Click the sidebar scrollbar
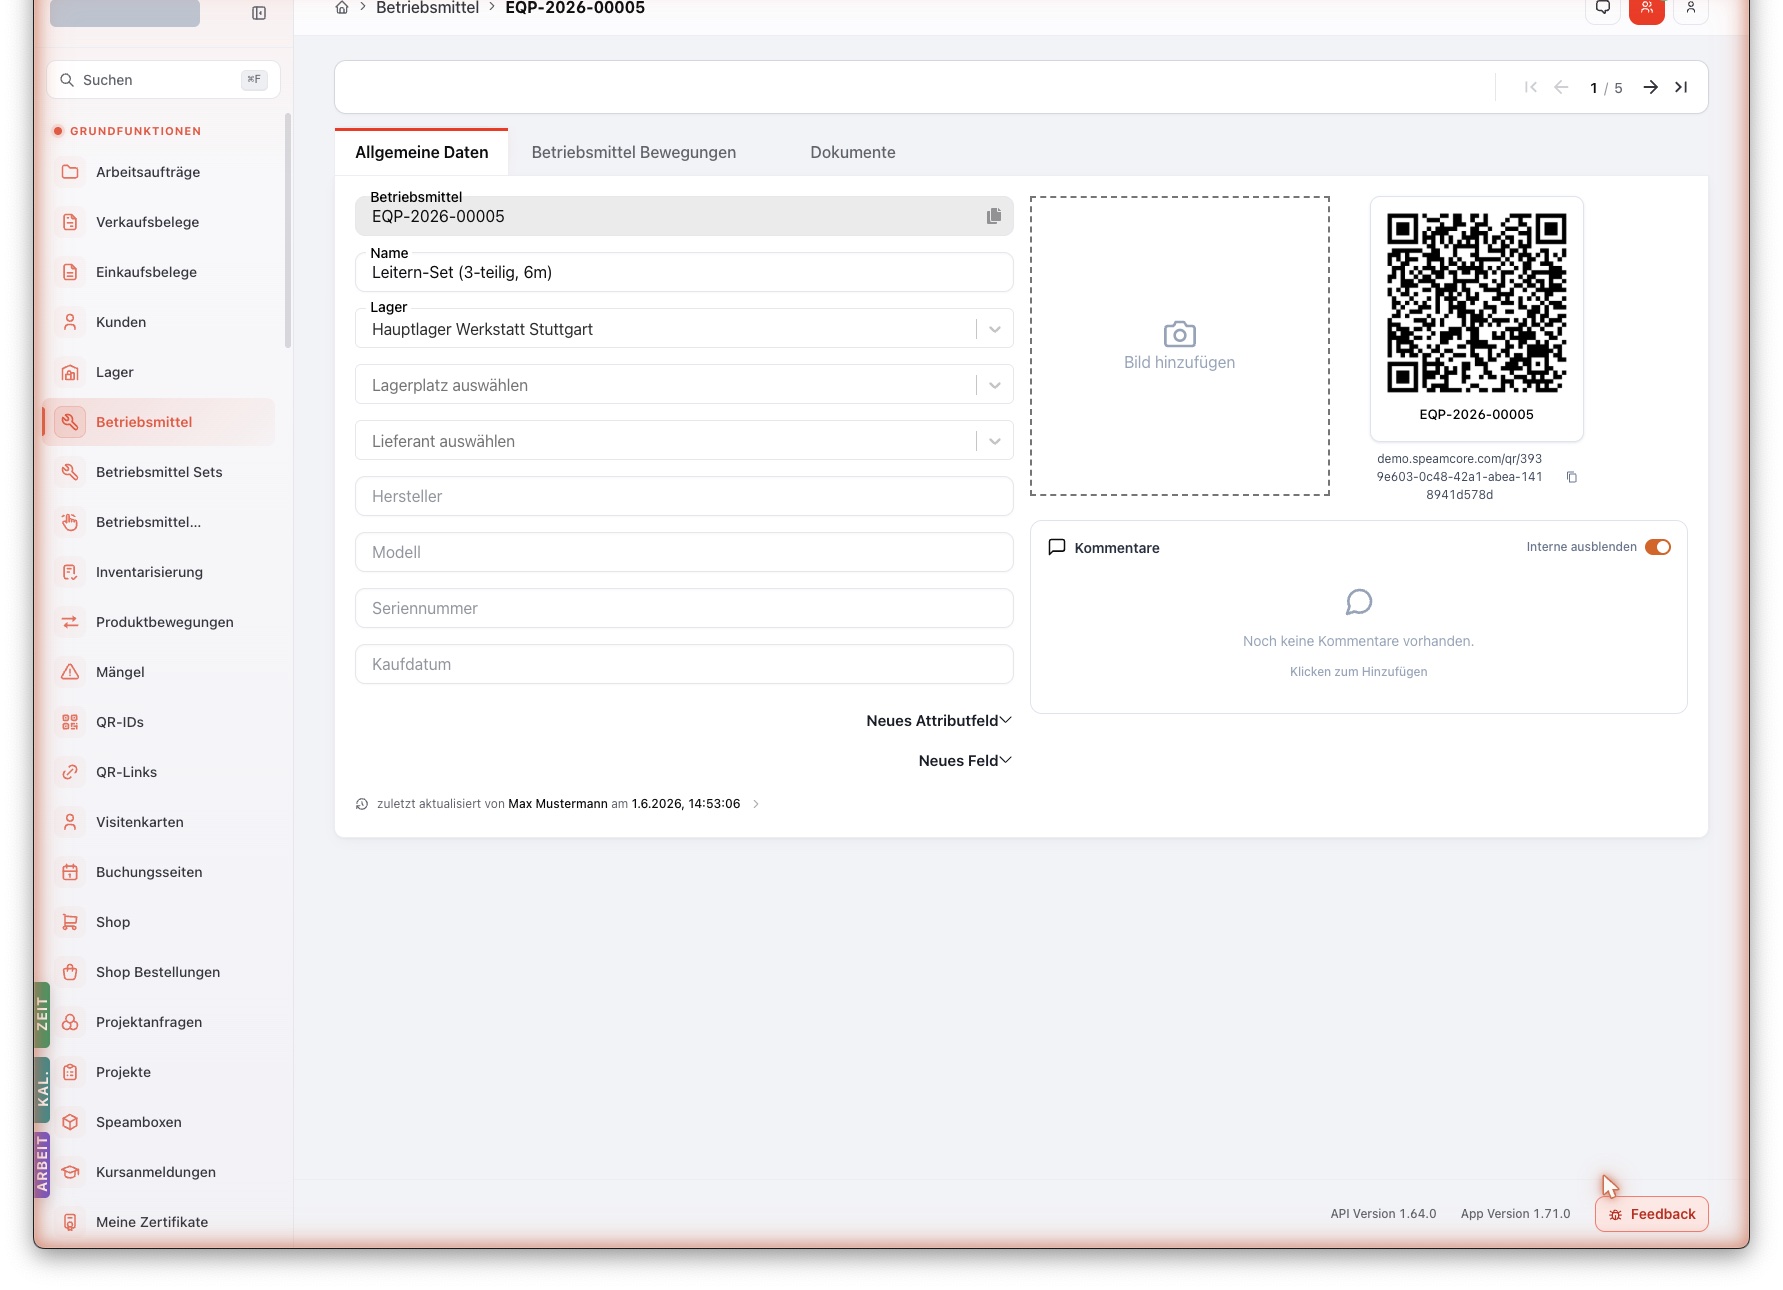Screen dimensions: 1783x1290 tap(288, 230)
